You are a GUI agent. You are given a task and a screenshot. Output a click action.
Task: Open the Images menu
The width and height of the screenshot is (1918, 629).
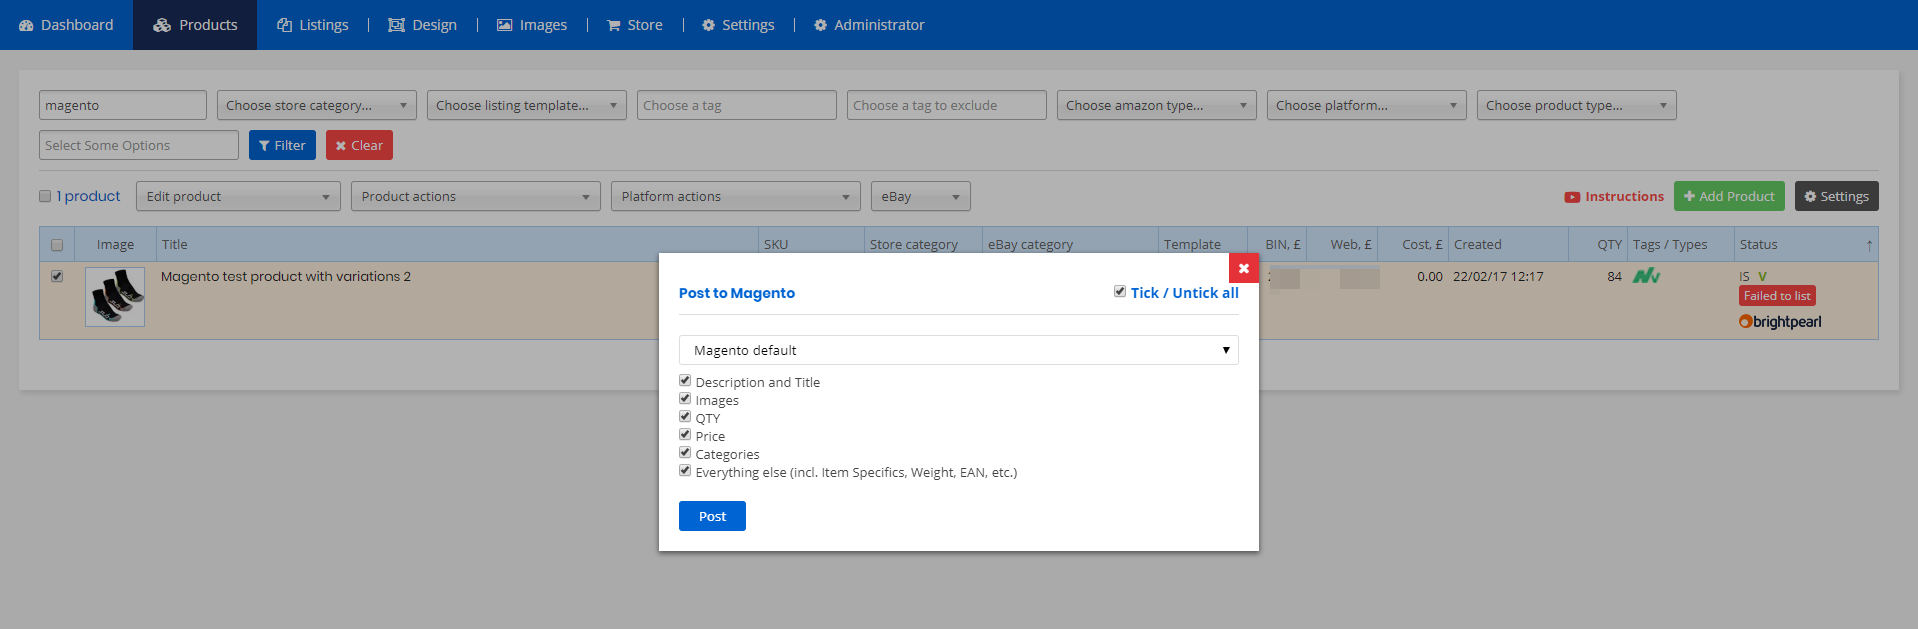pyautogui.click(x=532, y=25)
